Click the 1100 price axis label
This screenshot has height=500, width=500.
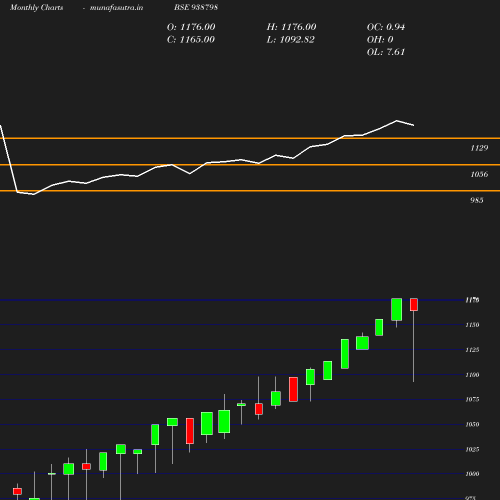[x=472, y=375]
